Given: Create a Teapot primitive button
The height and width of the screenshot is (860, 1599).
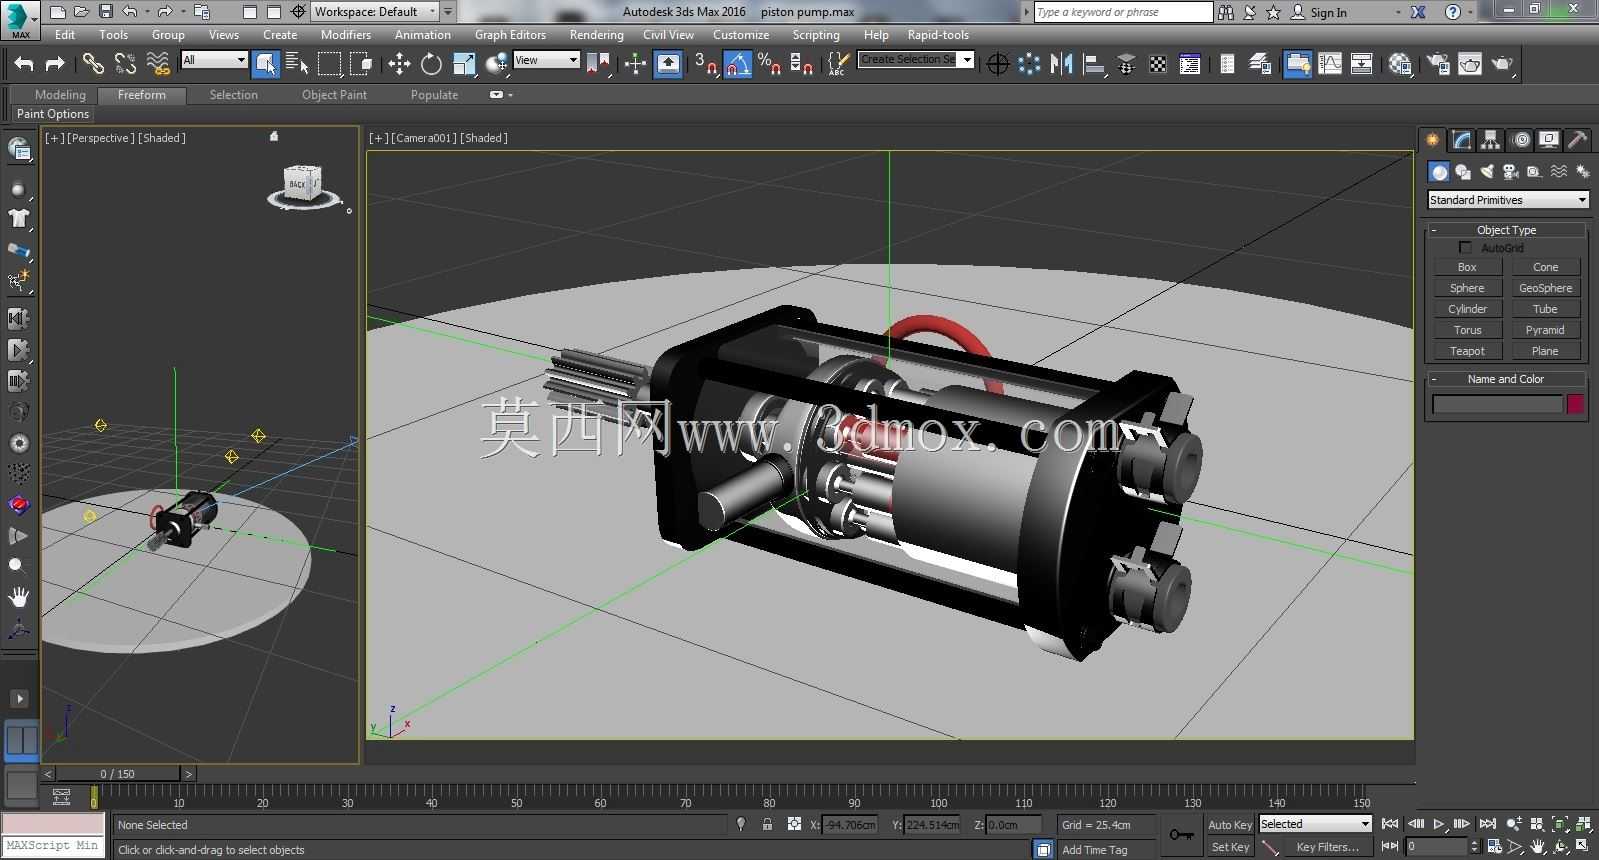Looking at the screenshot, I should point(1467,351).
